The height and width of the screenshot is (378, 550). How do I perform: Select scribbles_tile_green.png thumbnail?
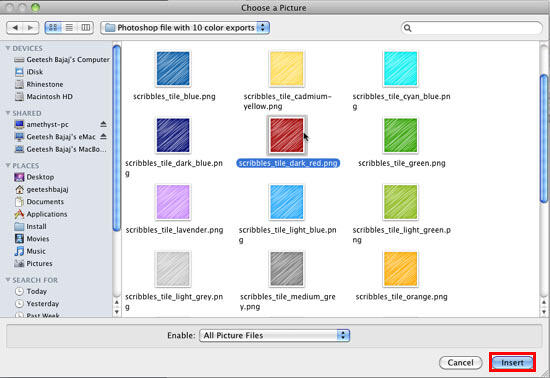[401, 135]
